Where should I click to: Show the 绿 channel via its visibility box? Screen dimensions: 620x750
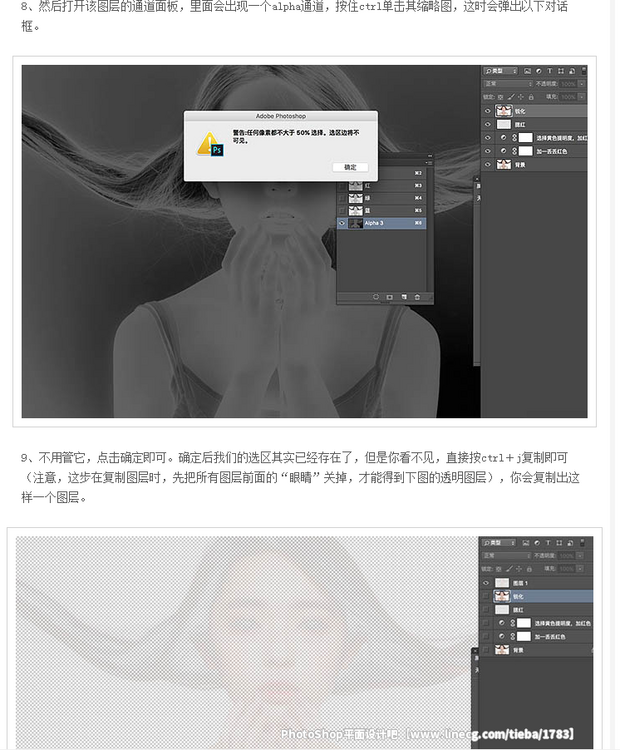click(x=342, y=198)
